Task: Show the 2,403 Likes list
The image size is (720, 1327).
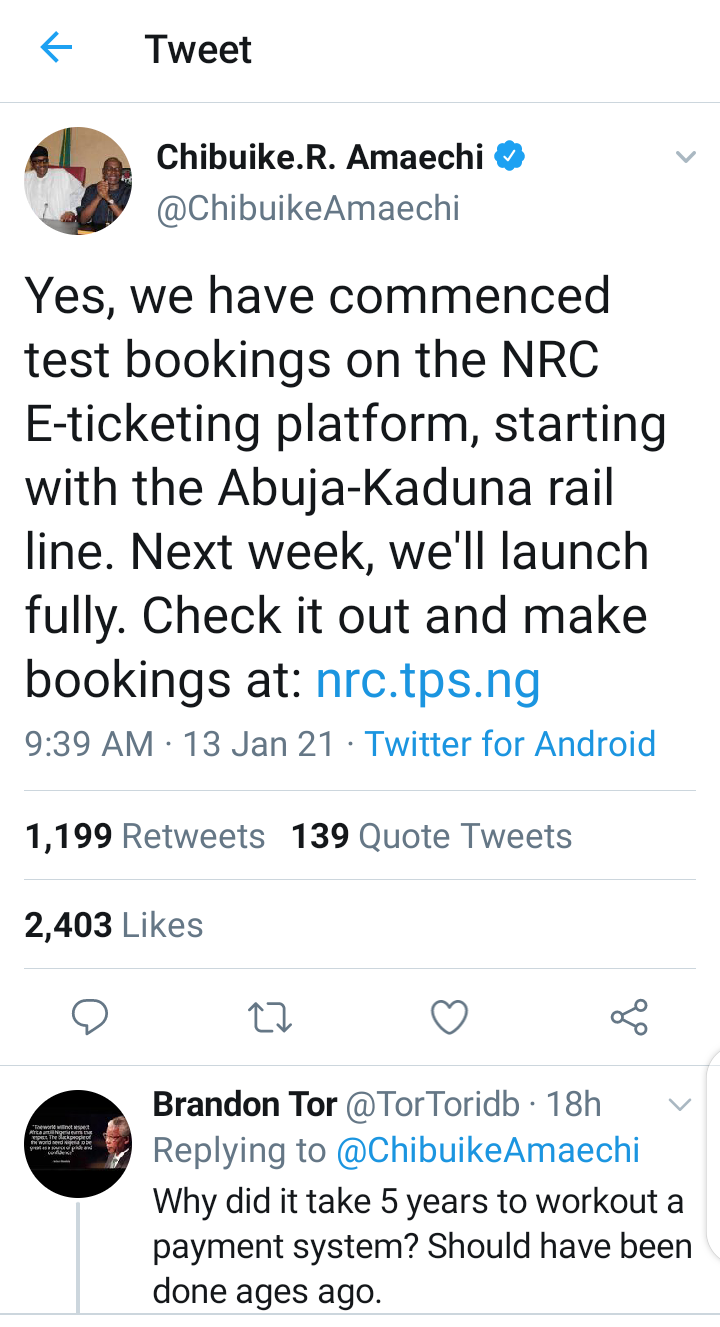Action: coord(114,925)
